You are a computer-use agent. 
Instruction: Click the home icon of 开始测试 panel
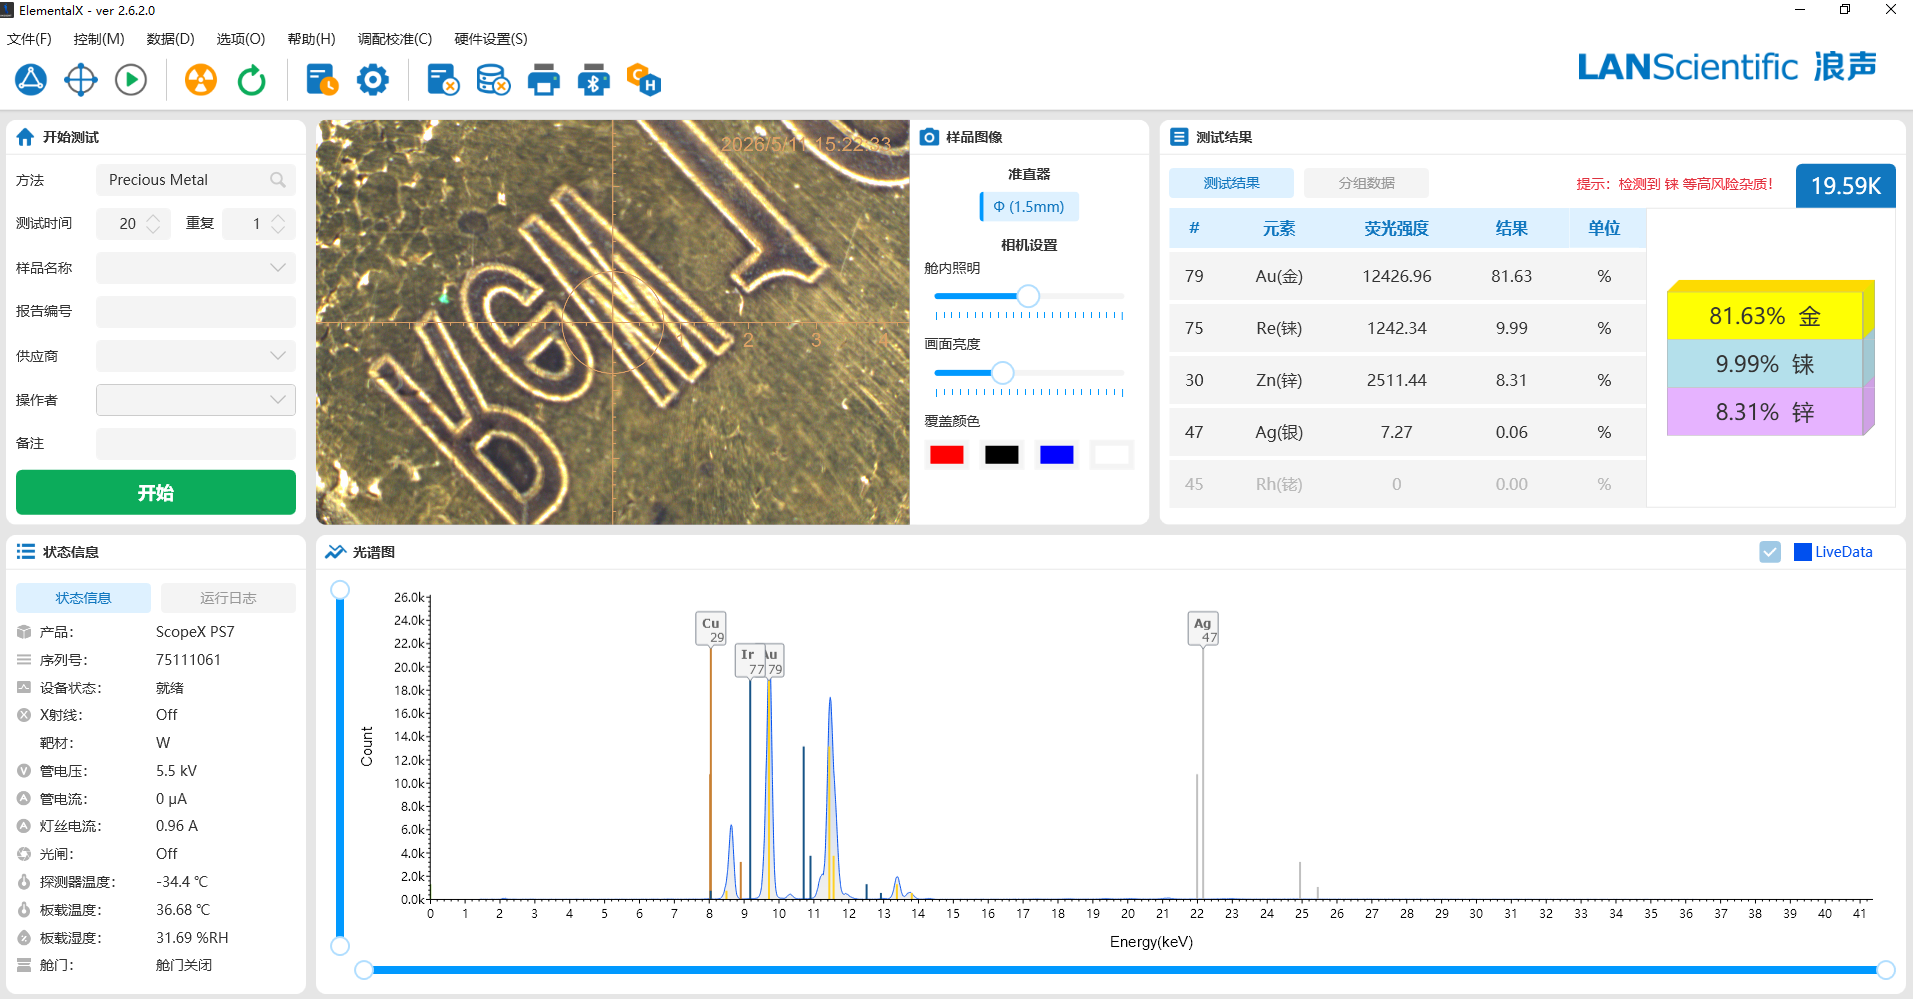(x=25, y=137)
